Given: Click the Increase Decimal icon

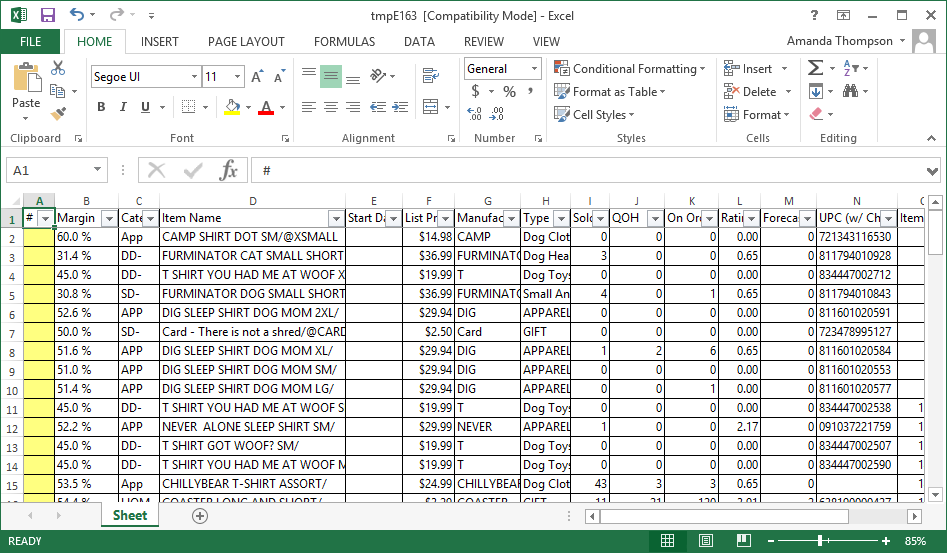Looking at the screenshot, I should 475,113.
